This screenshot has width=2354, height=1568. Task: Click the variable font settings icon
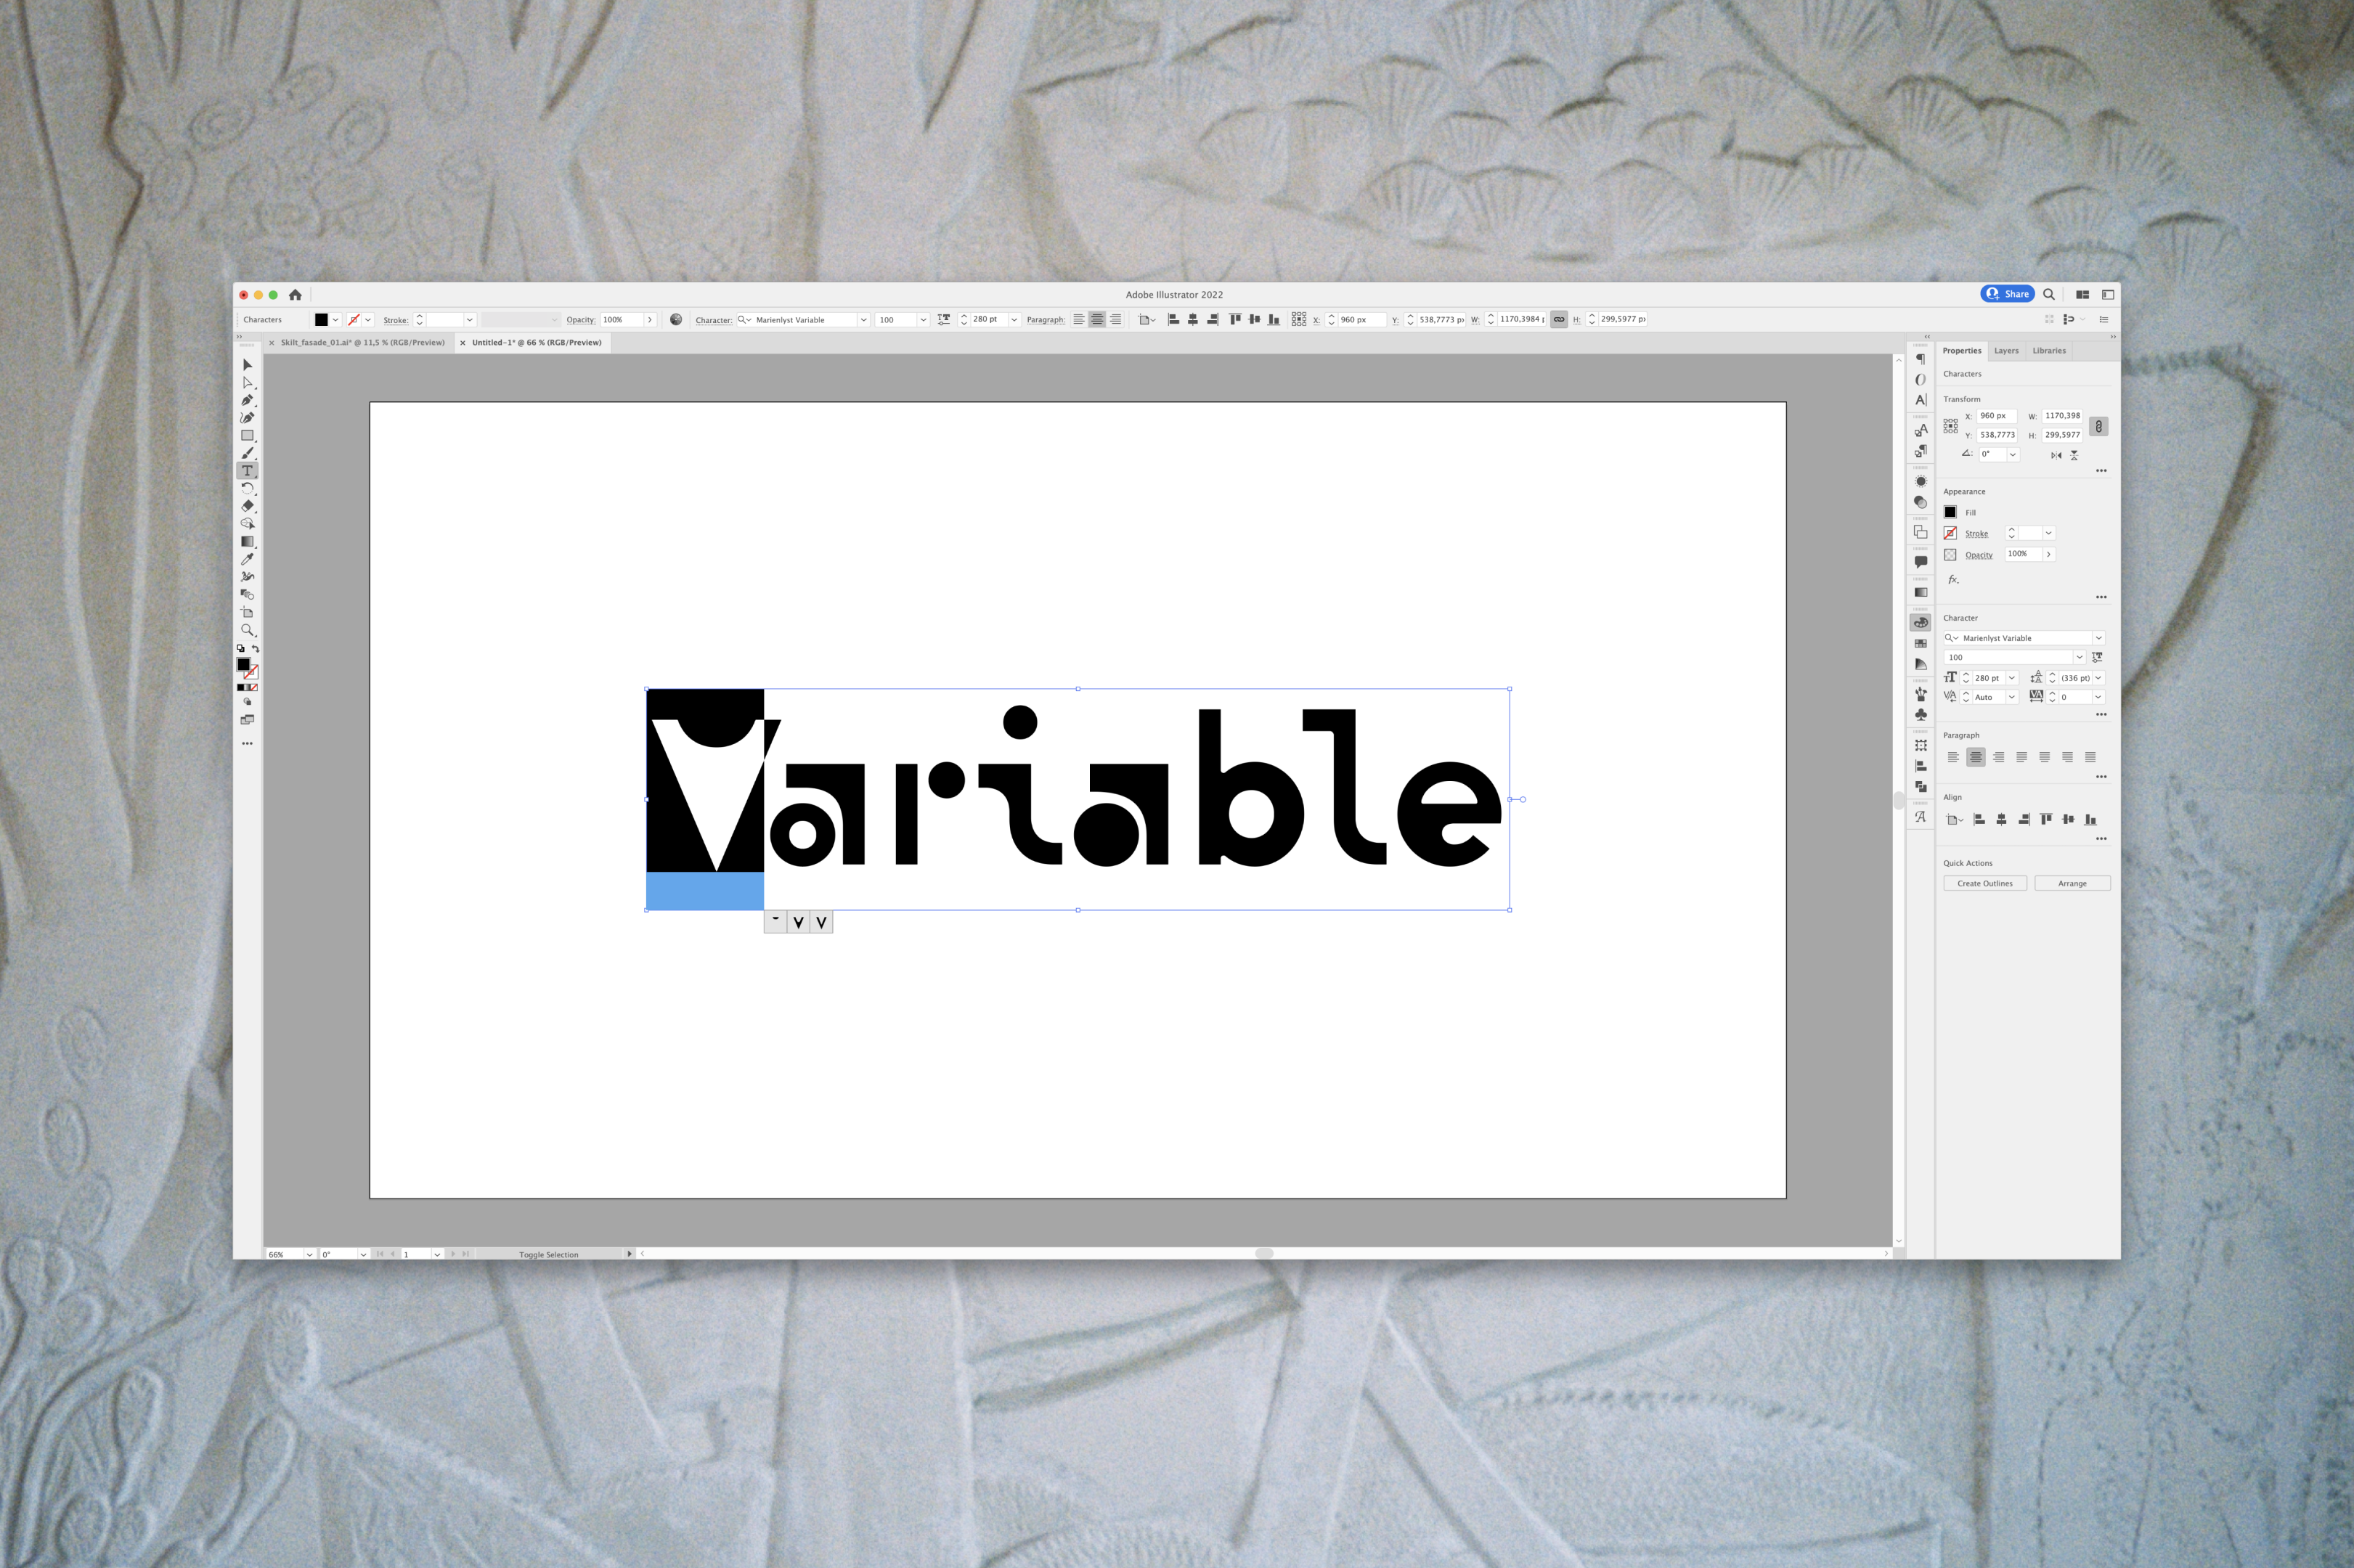pyautogui.click(x=2097, y=657)
